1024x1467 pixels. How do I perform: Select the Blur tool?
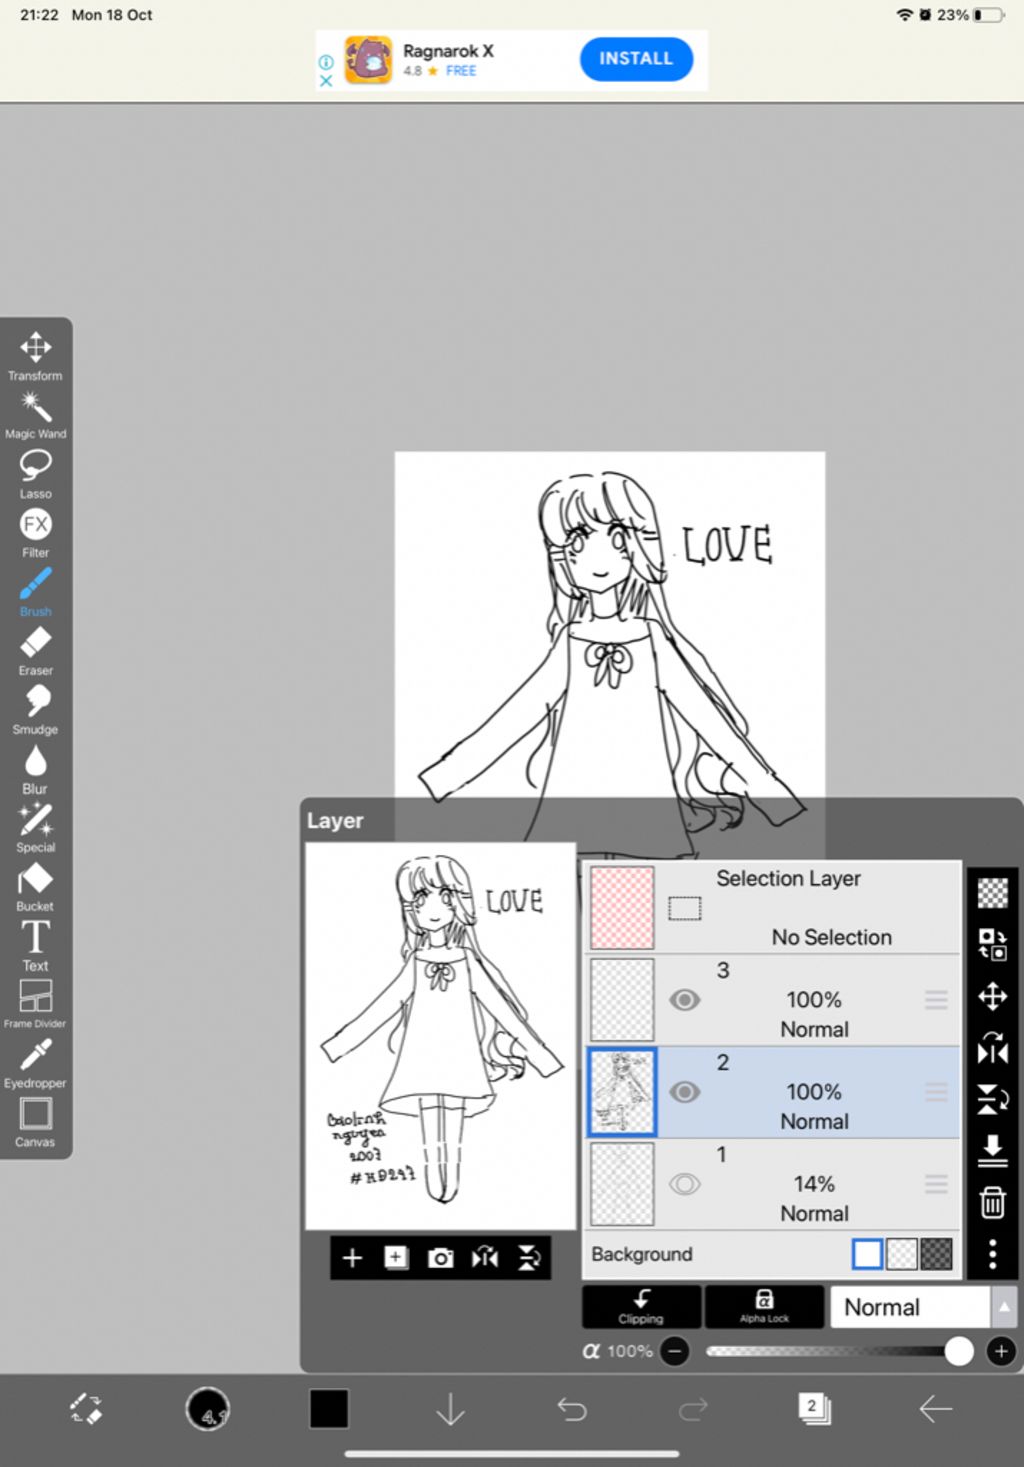[35, 769]
